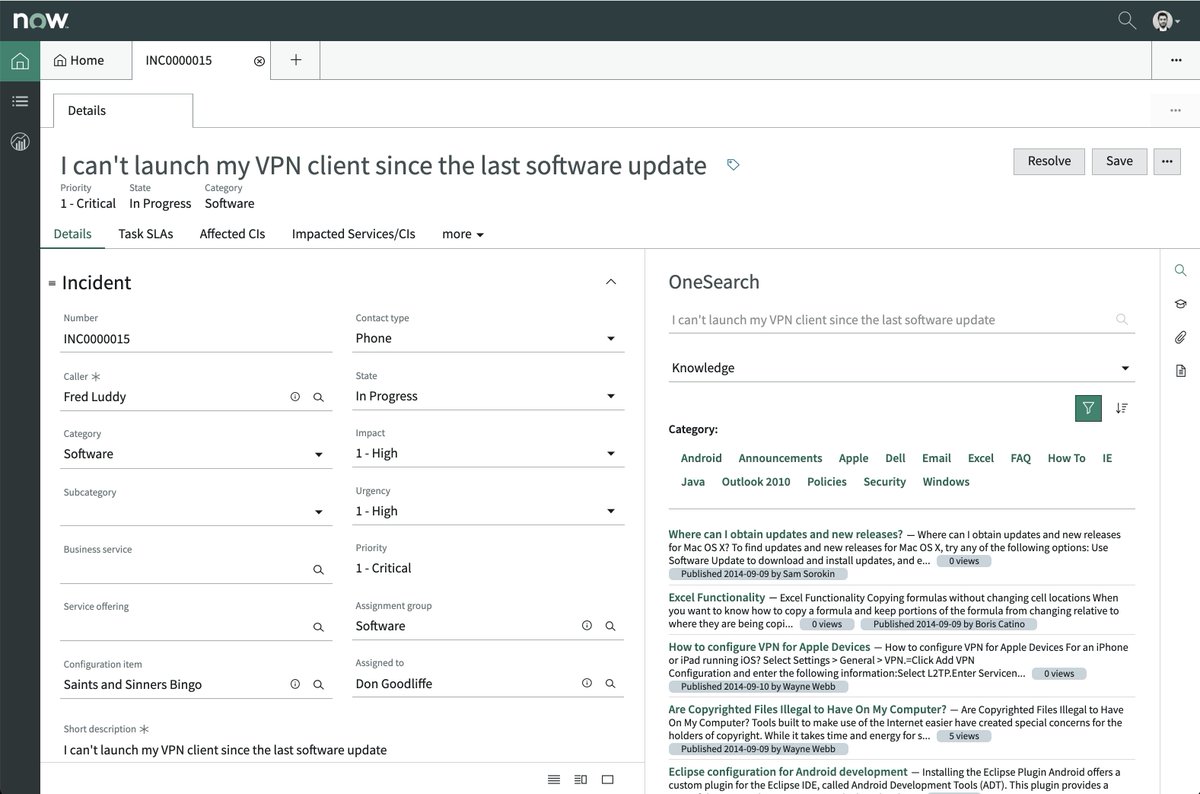Image resolution: width=1200 pixels, height=794 pixels.
Task: Open the Urgency dropdown
Action: pyautogui.click(x=489, y=512)
